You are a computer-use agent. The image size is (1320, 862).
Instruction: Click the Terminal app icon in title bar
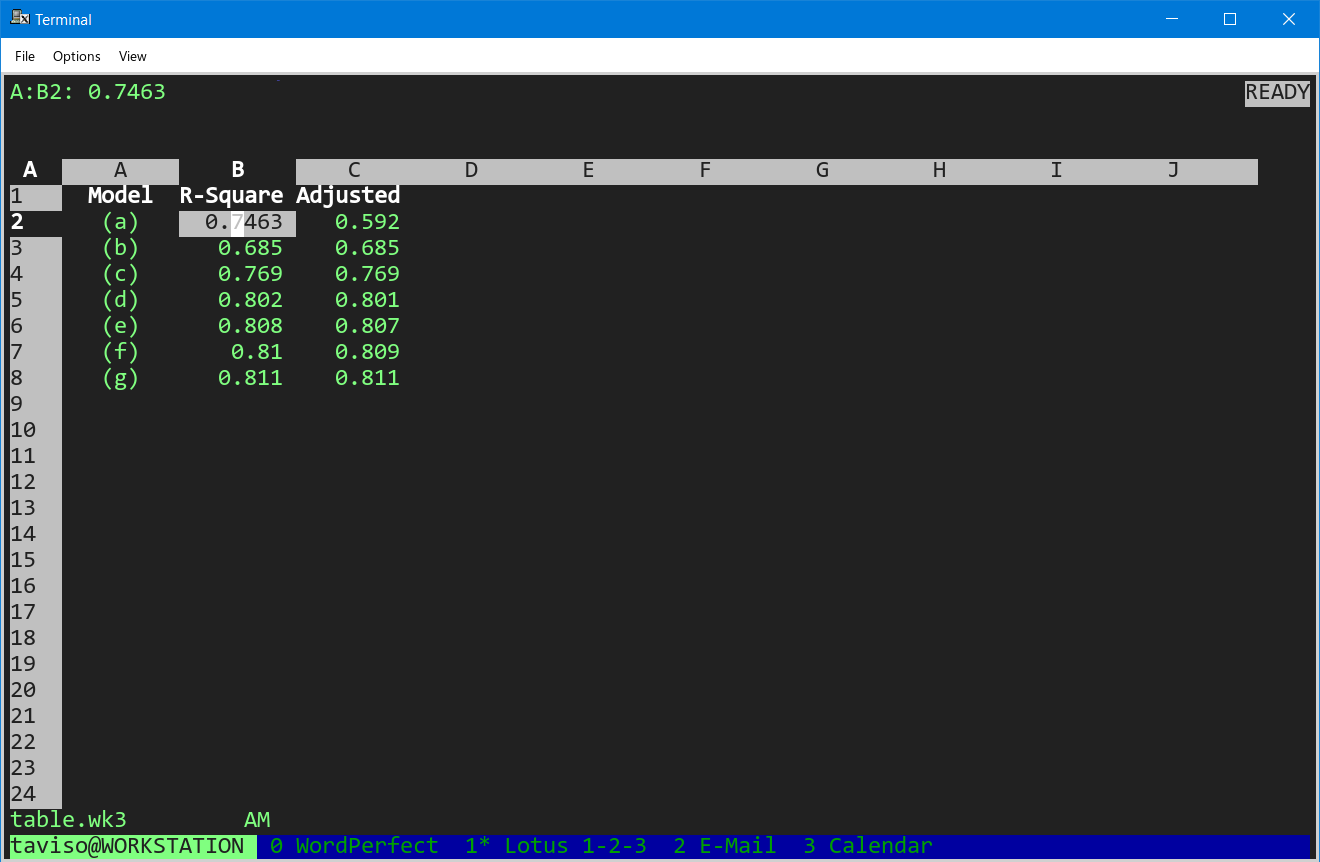coord(19,18)
